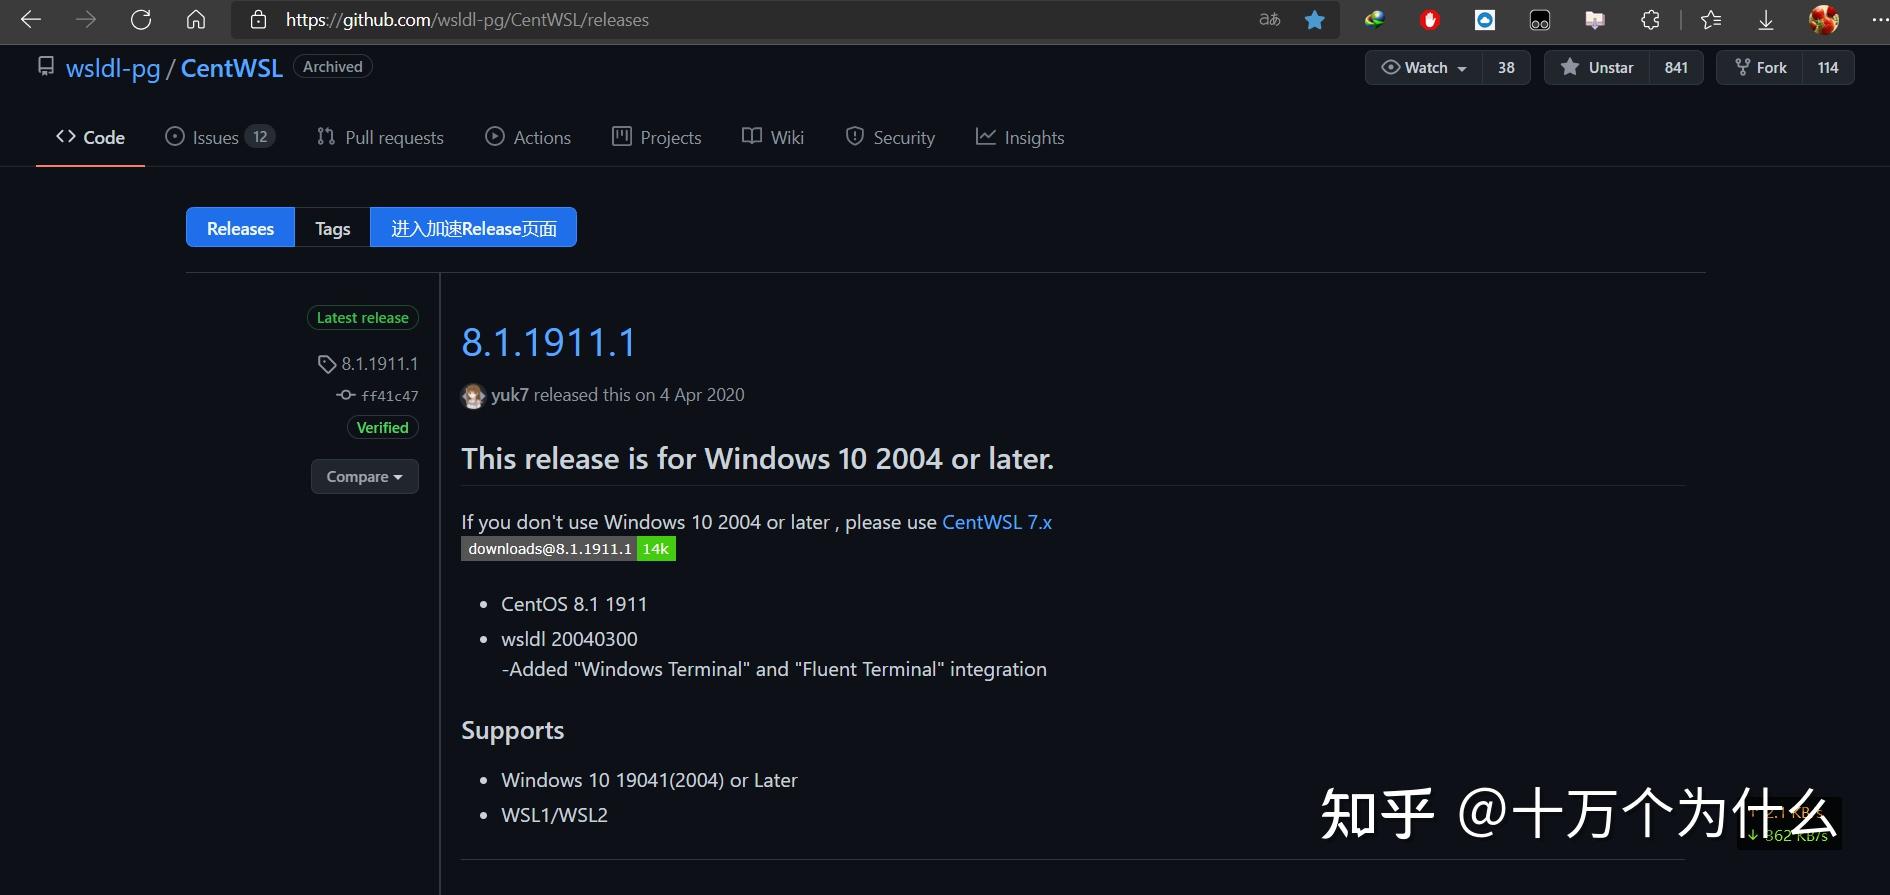Click the text 'CentOS 8.1 1911'

574,603
